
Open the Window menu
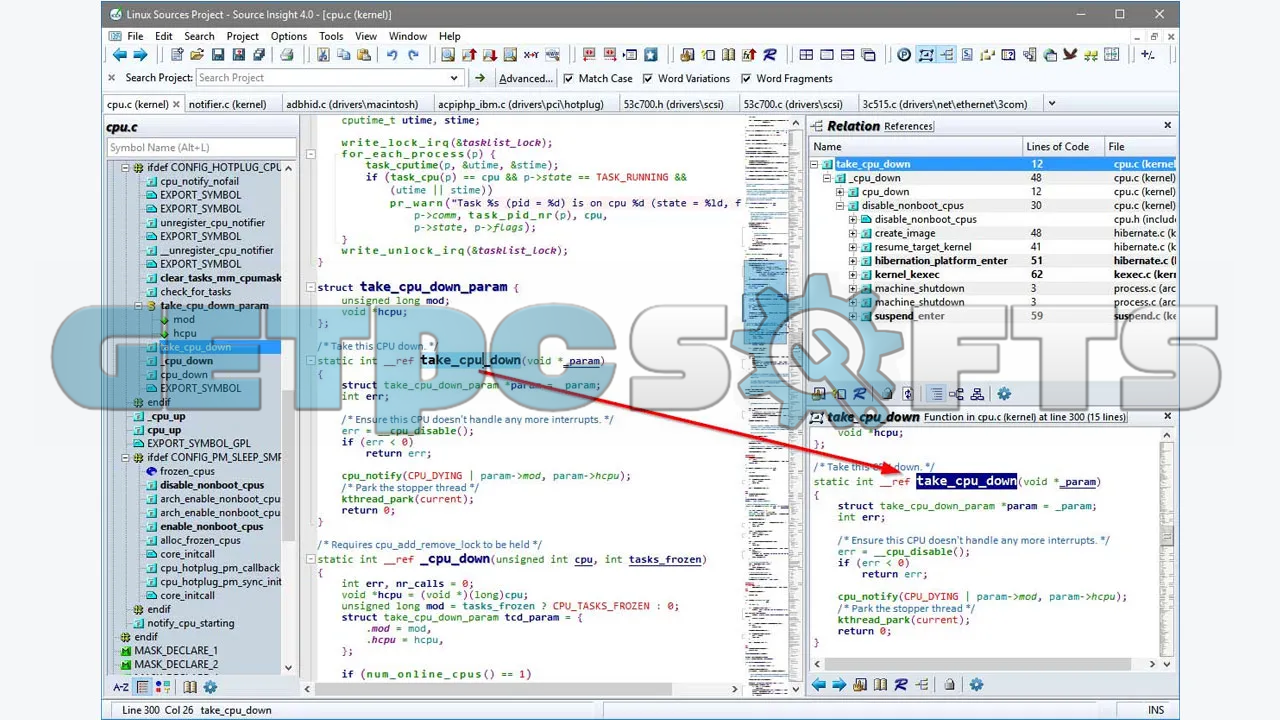(x=408, y=36)
